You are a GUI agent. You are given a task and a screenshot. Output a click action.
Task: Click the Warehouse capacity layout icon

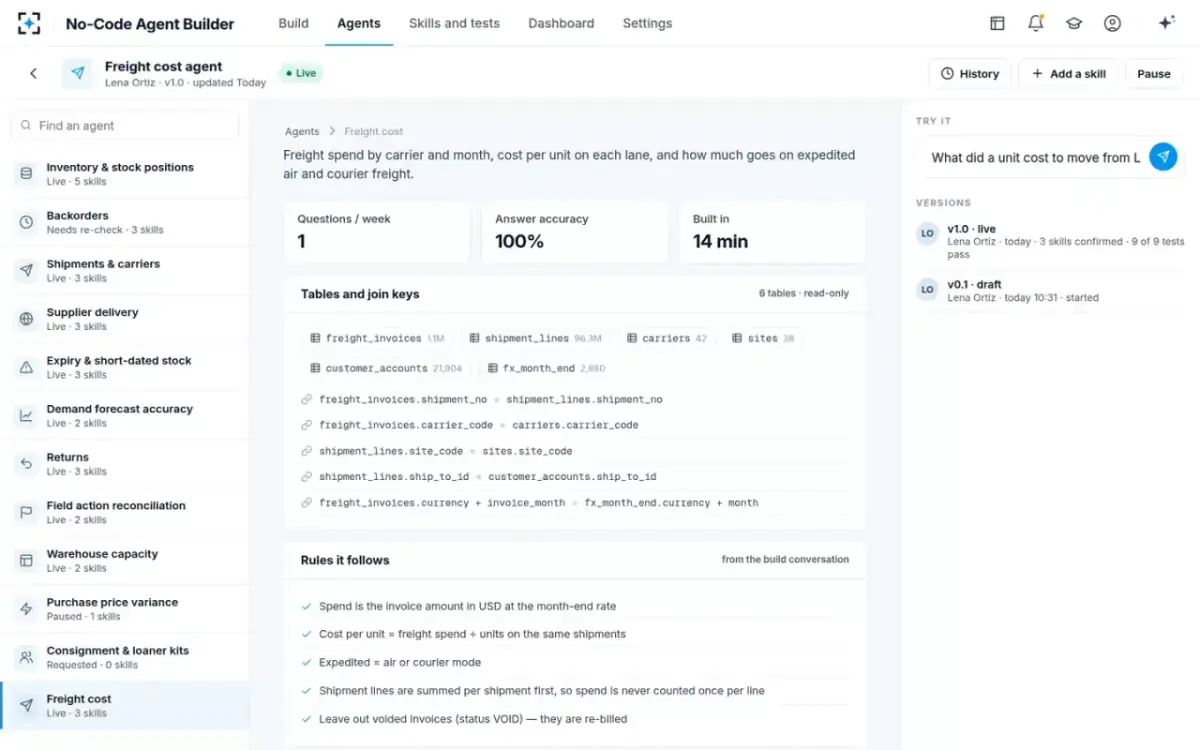pos(26,561)
